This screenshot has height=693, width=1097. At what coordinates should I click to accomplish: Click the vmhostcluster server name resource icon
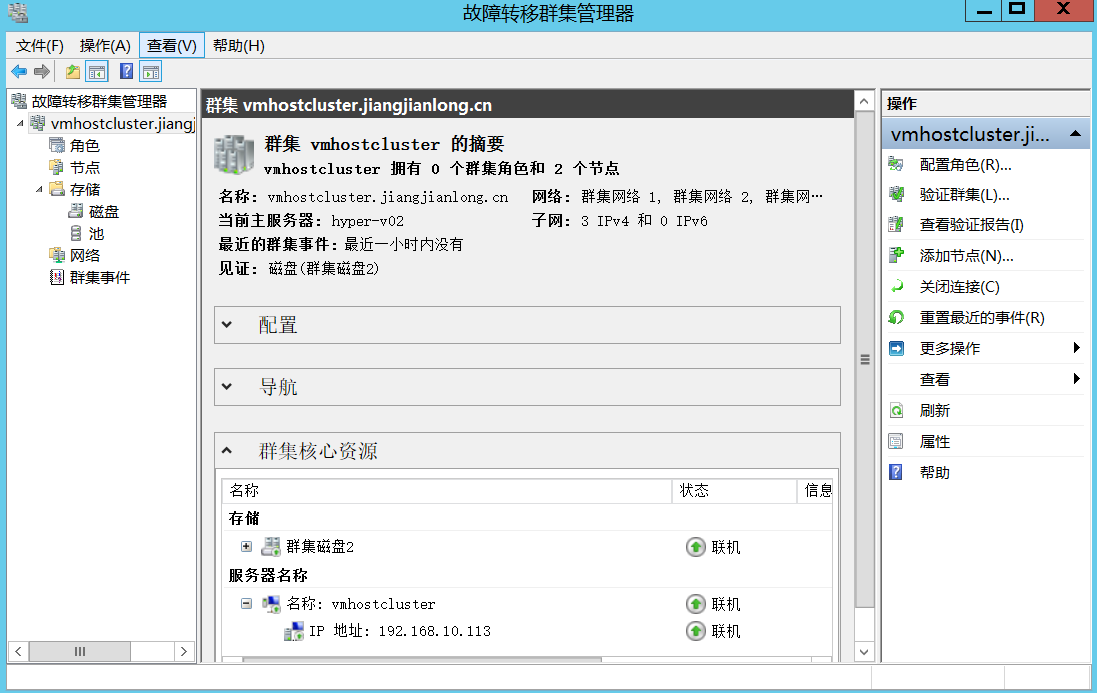pyautogui.click(x=271, y=603)
